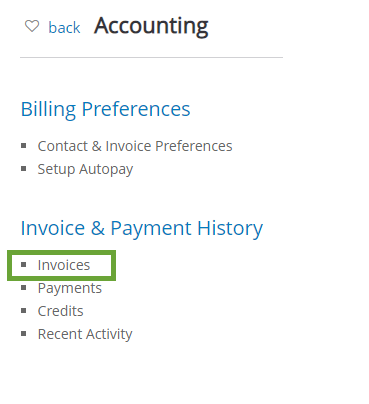Open the Credits page

tap(60, 311)
